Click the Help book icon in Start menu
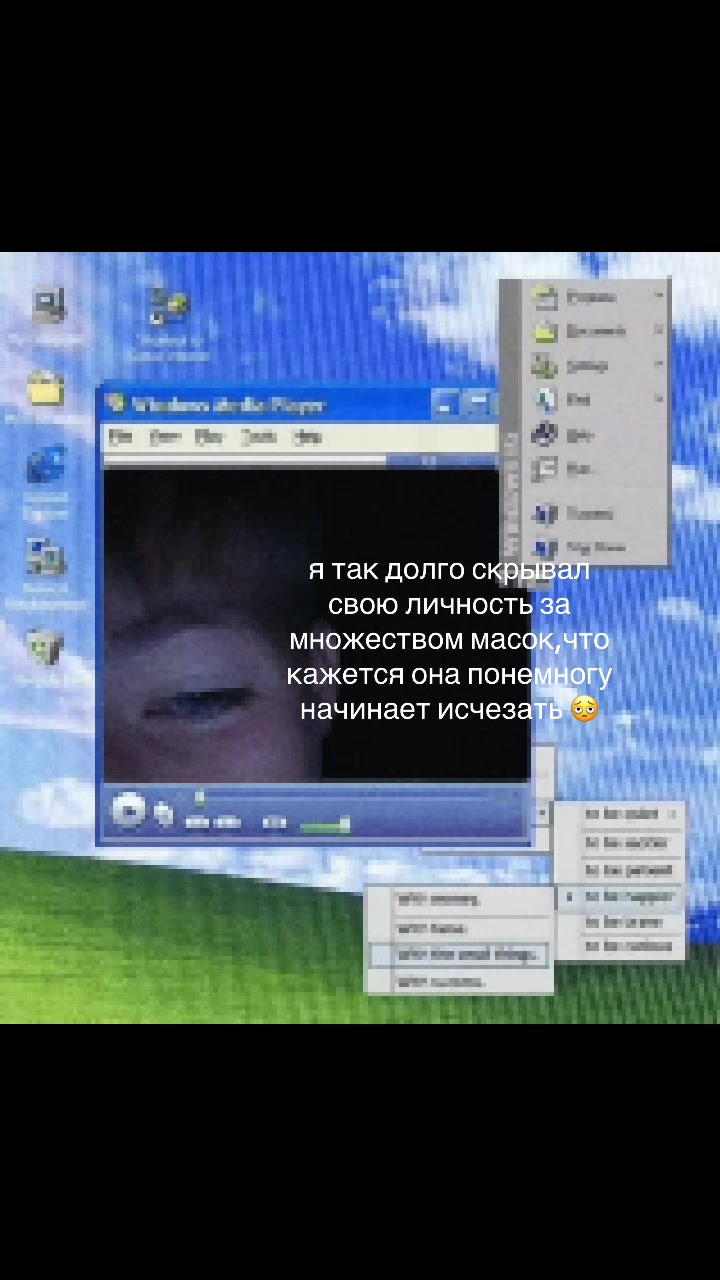 [545, 434]
